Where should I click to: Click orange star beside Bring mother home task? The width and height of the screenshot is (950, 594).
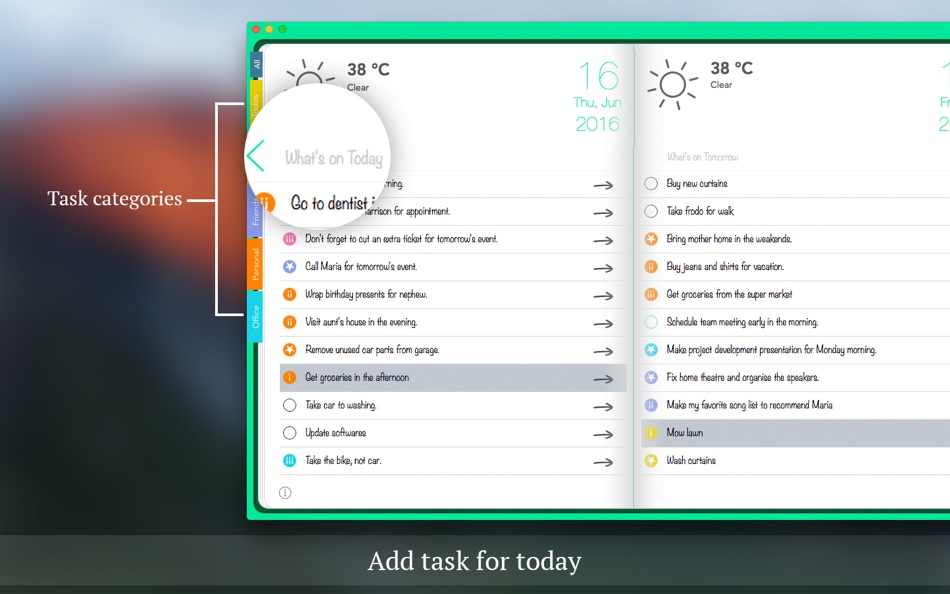pos(651,239)
